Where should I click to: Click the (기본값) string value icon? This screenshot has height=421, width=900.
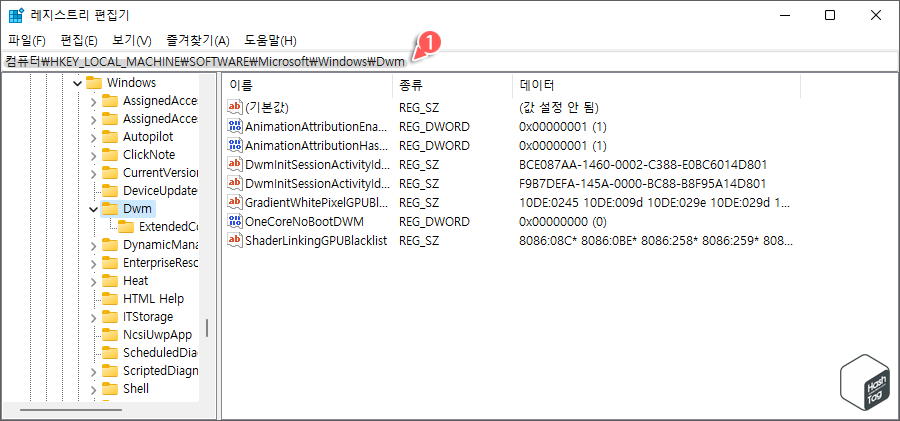pyautogui.click(x=235, y=107)
